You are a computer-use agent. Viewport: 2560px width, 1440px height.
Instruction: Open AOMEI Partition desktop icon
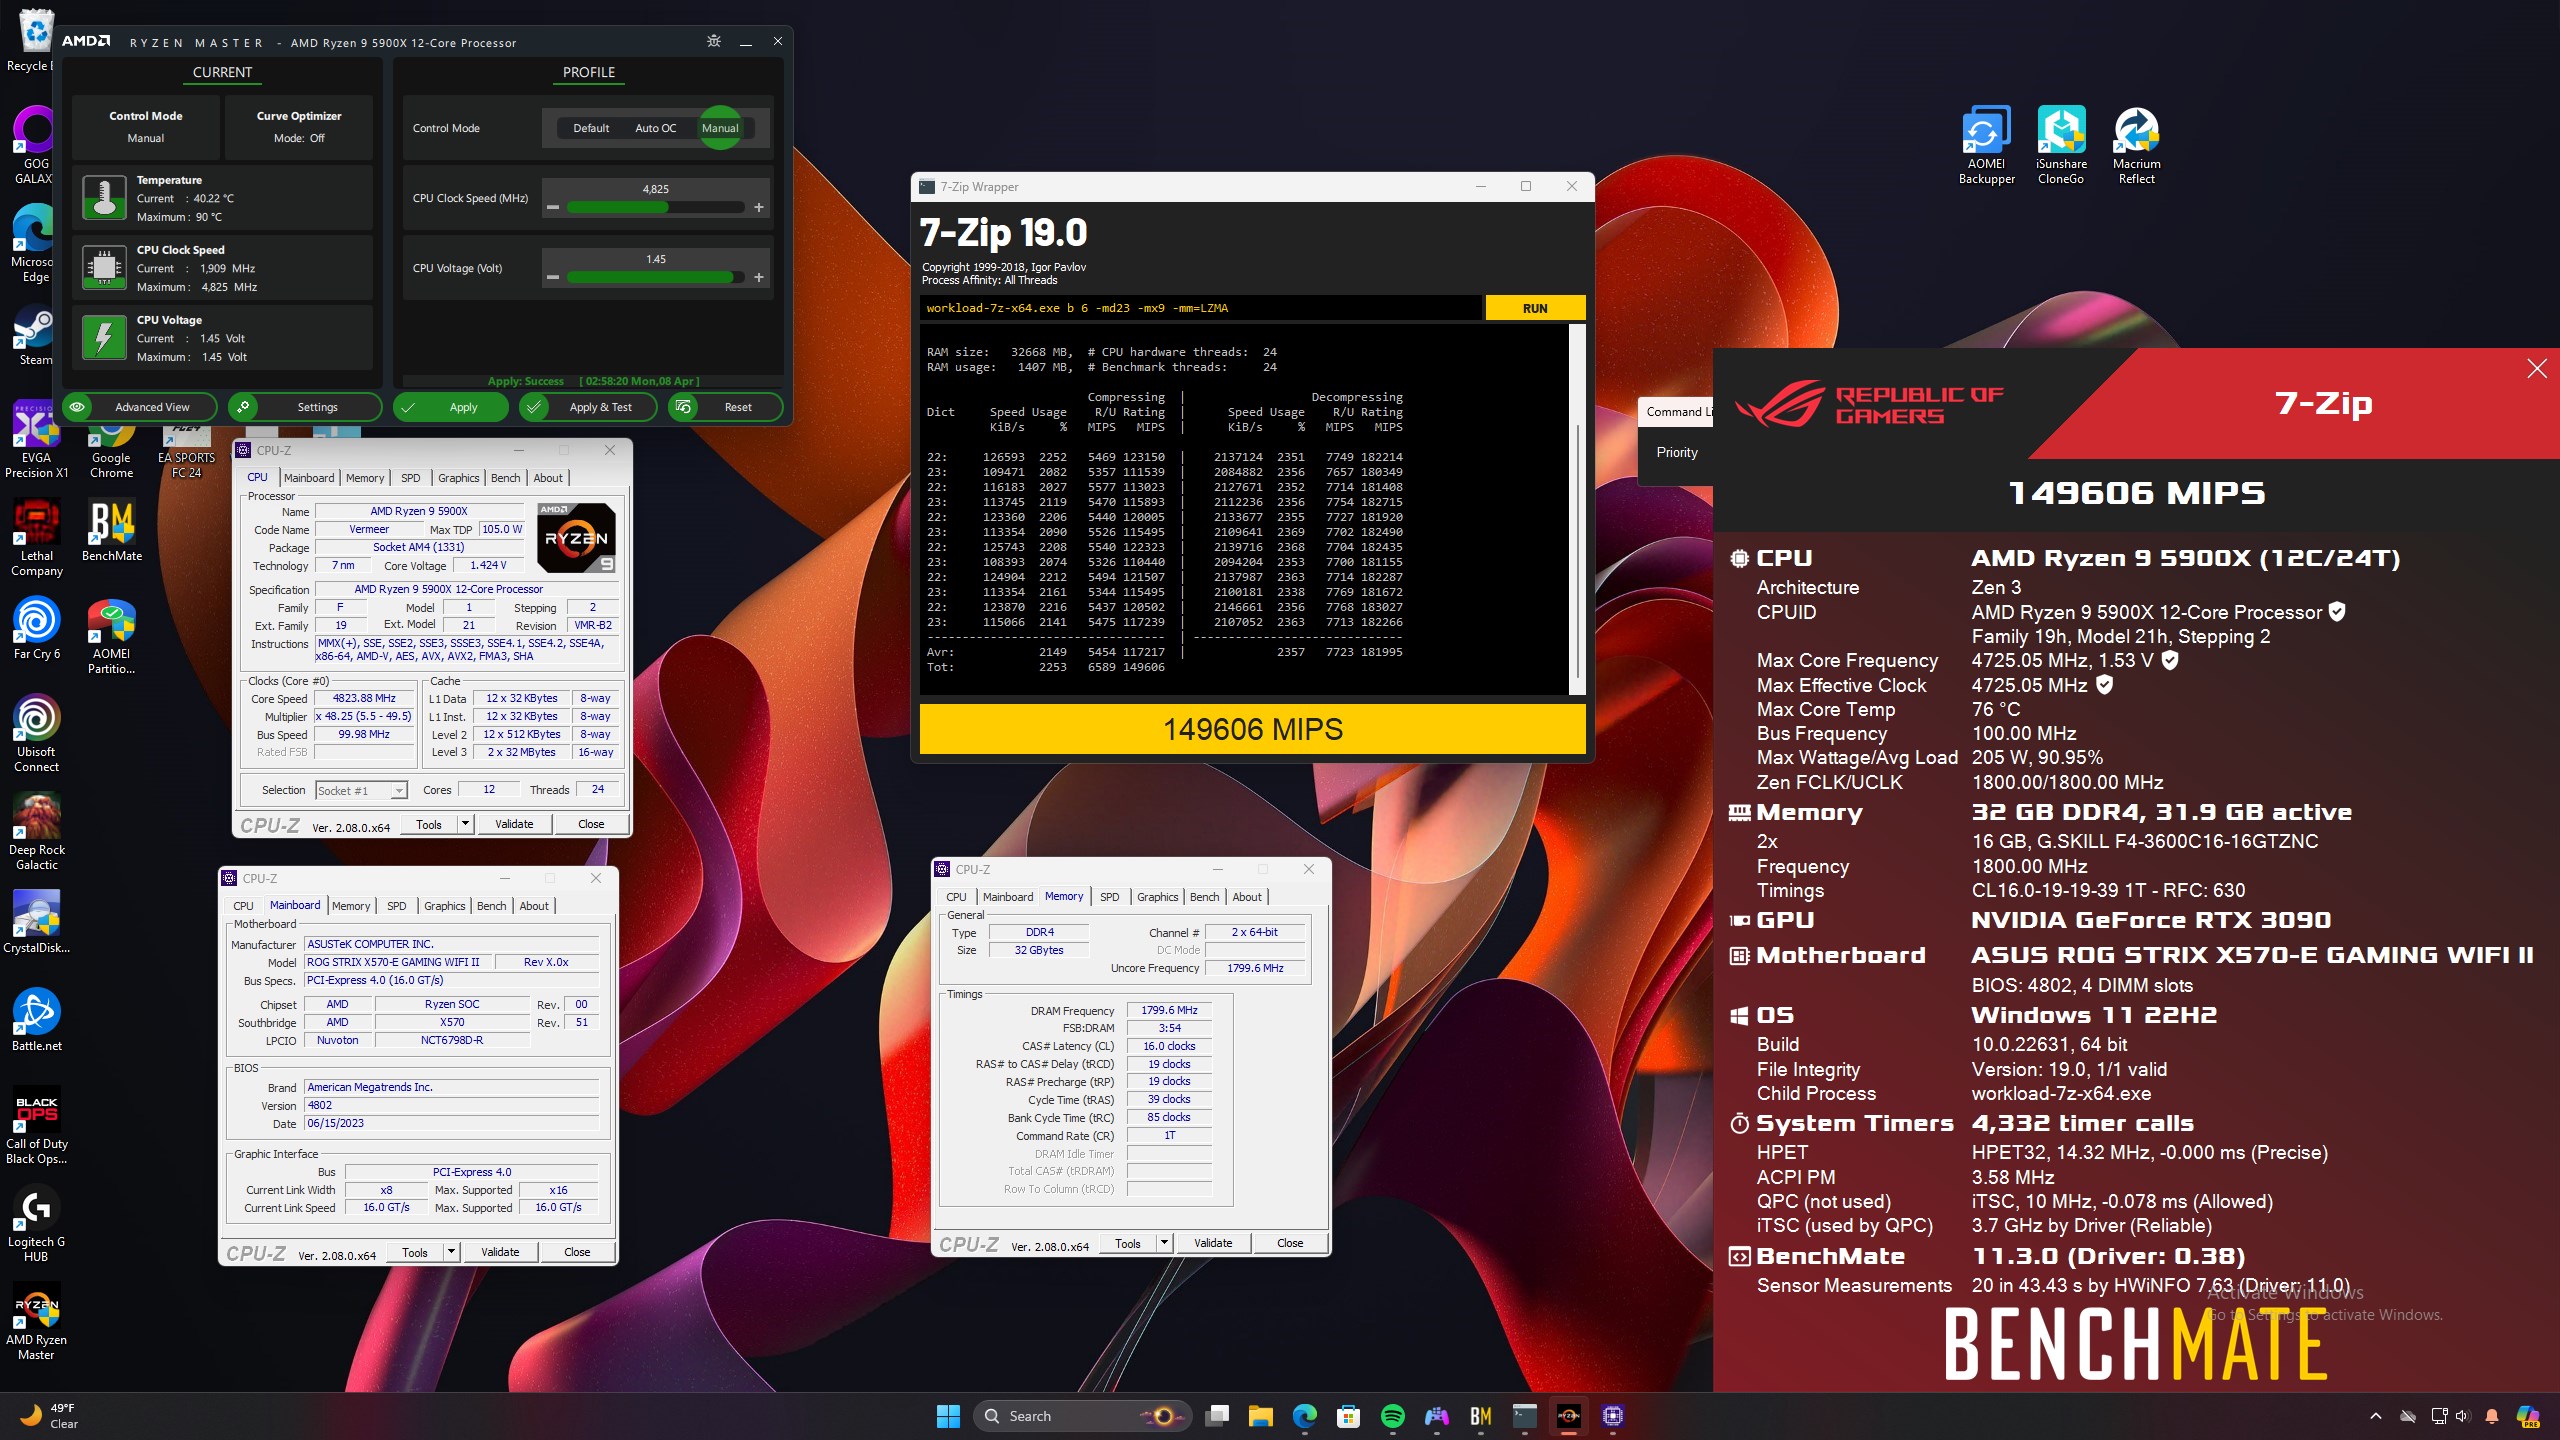pos(112,636)
